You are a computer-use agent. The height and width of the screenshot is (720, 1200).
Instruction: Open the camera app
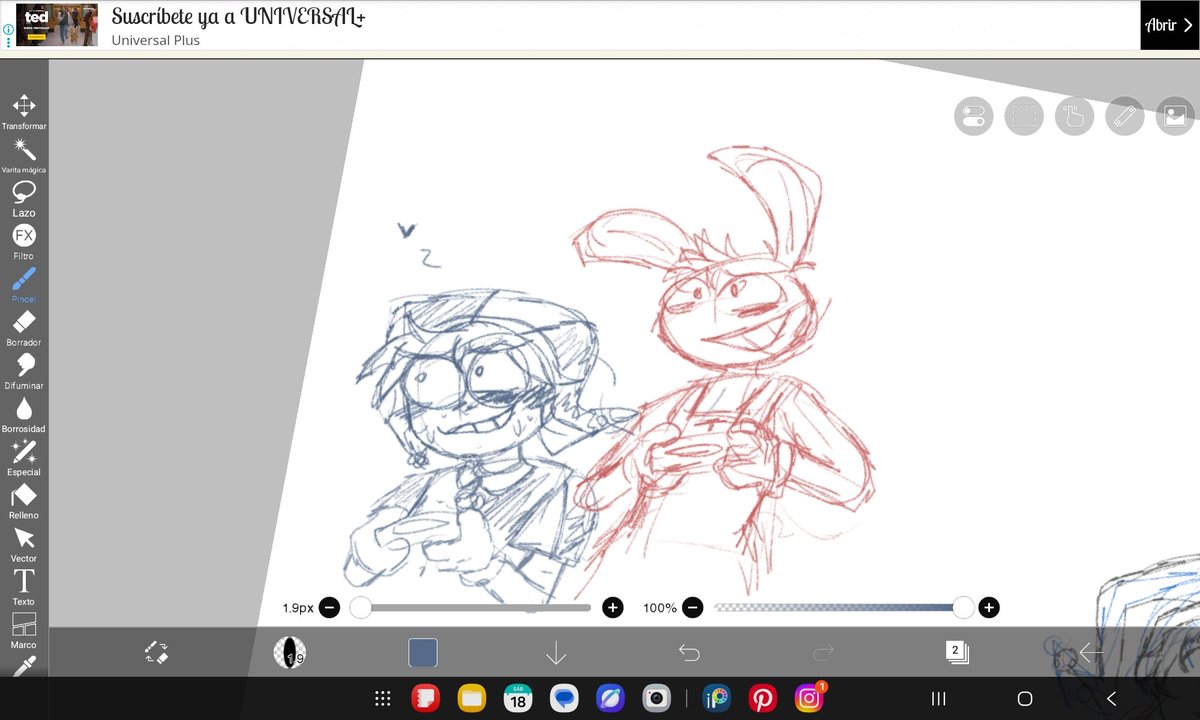[656, 699]
